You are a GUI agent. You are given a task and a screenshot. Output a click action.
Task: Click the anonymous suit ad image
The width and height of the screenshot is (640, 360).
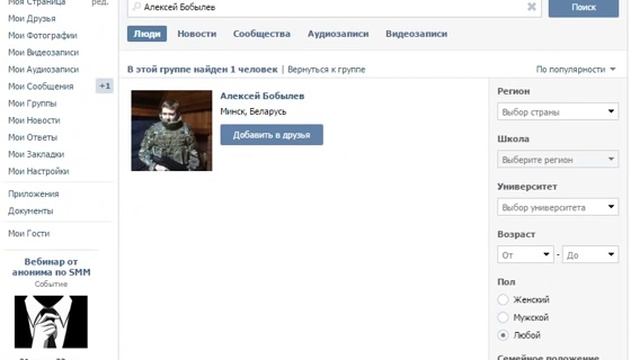point(51,322)
